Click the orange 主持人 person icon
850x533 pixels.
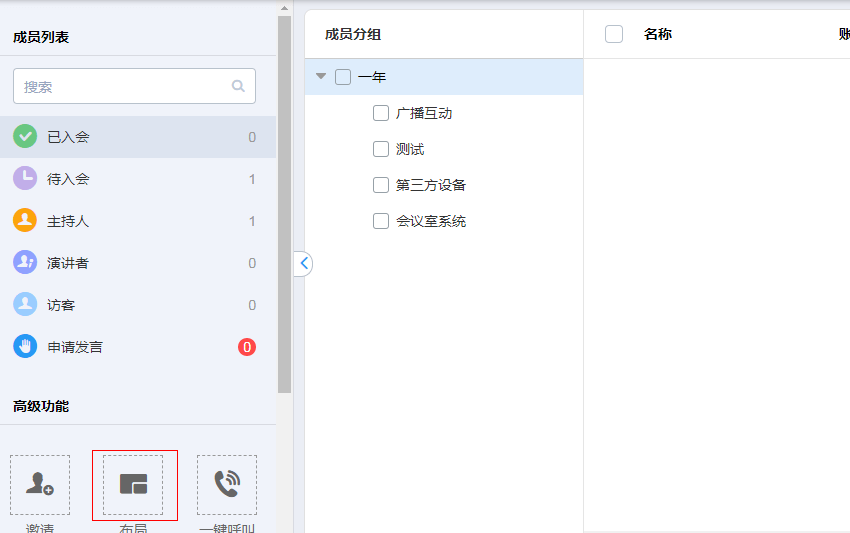(25, 220)
